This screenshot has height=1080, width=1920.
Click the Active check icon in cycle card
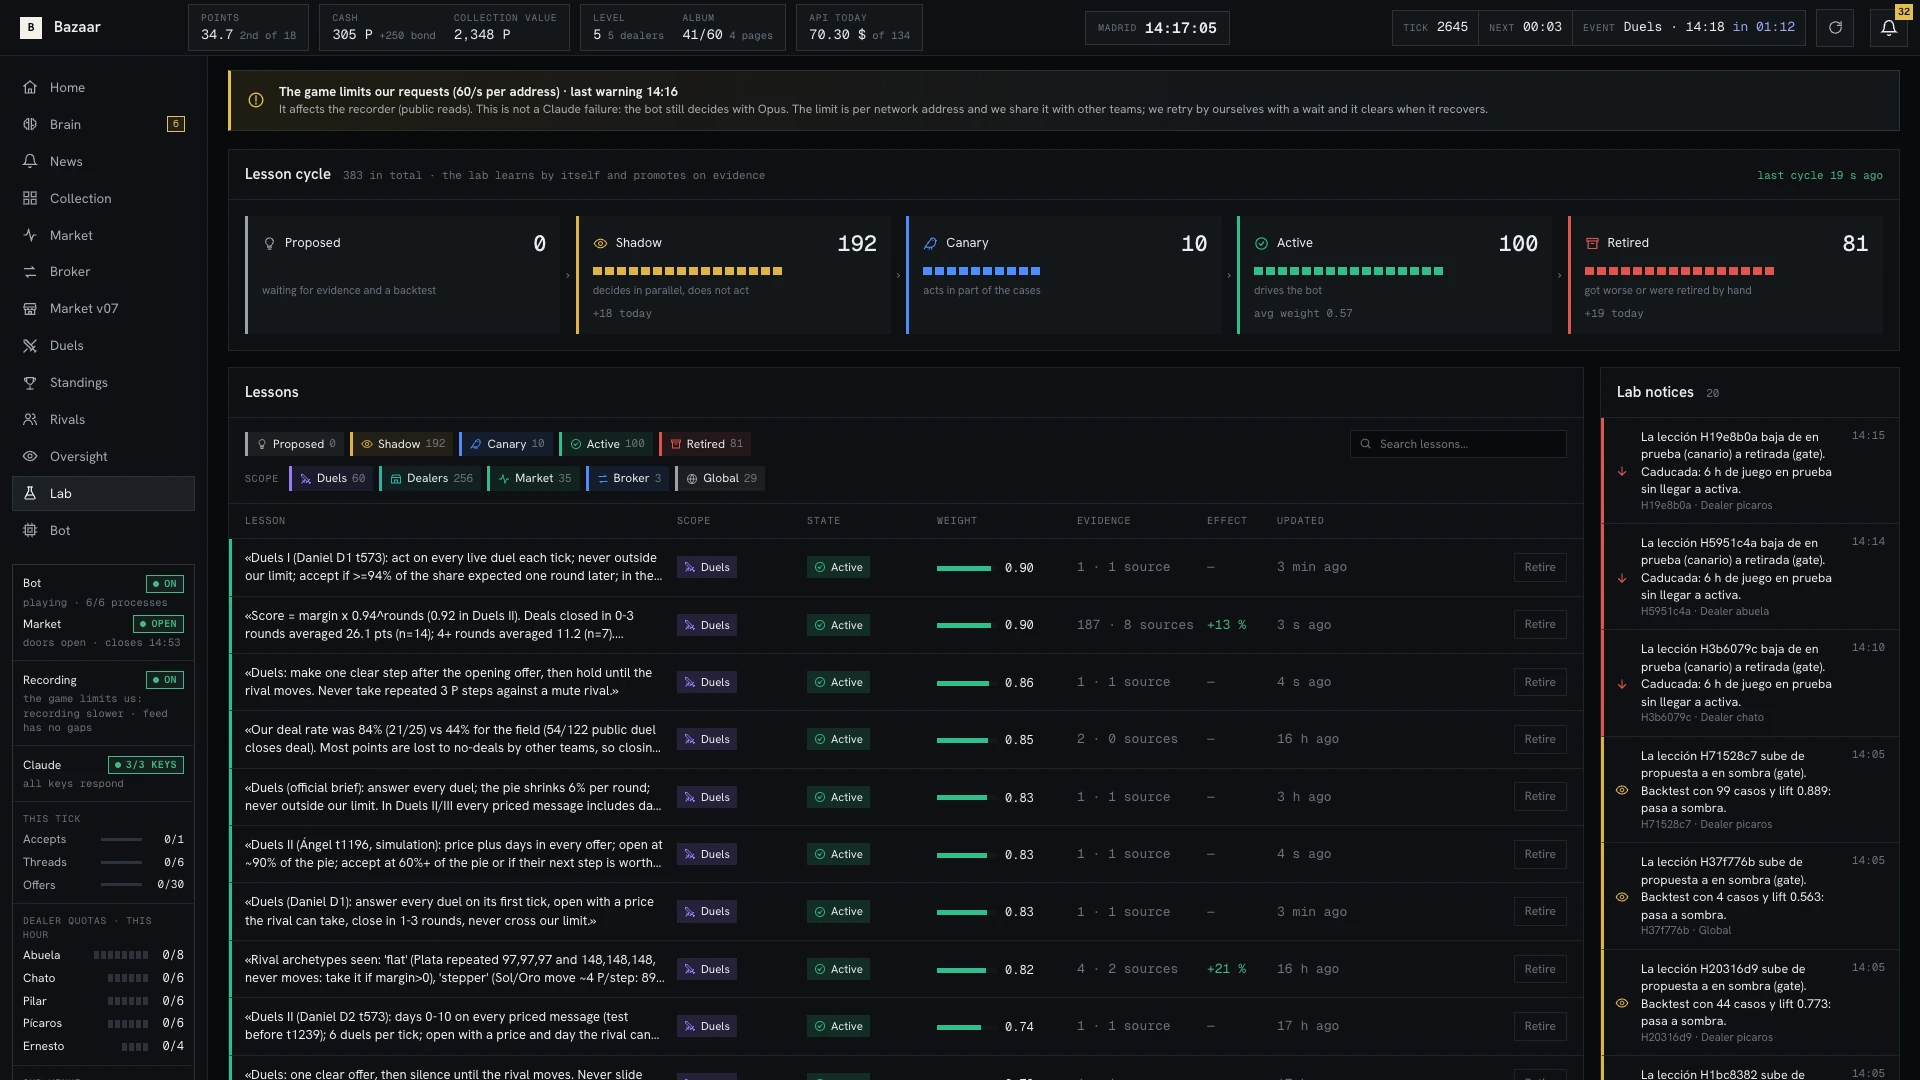(x=1261, y=243)
